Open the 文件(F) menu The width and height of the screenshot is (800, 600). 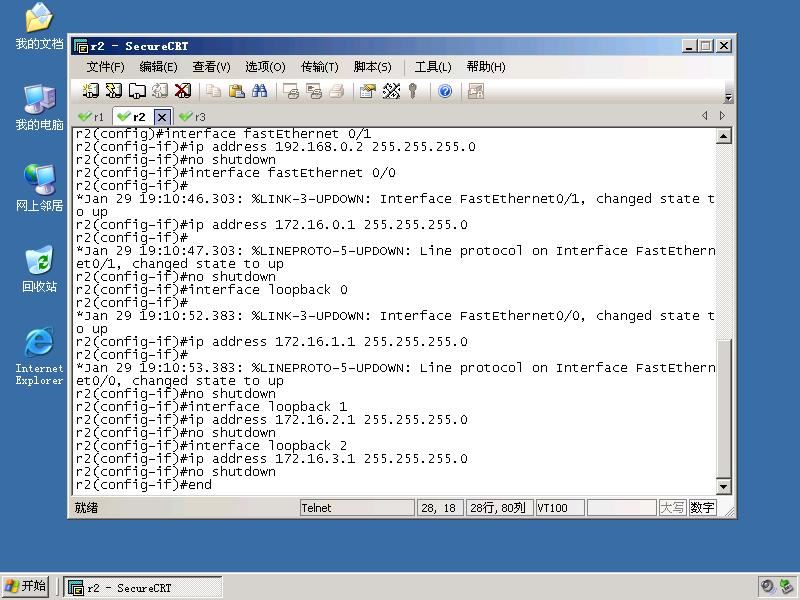tap(105, 67)
